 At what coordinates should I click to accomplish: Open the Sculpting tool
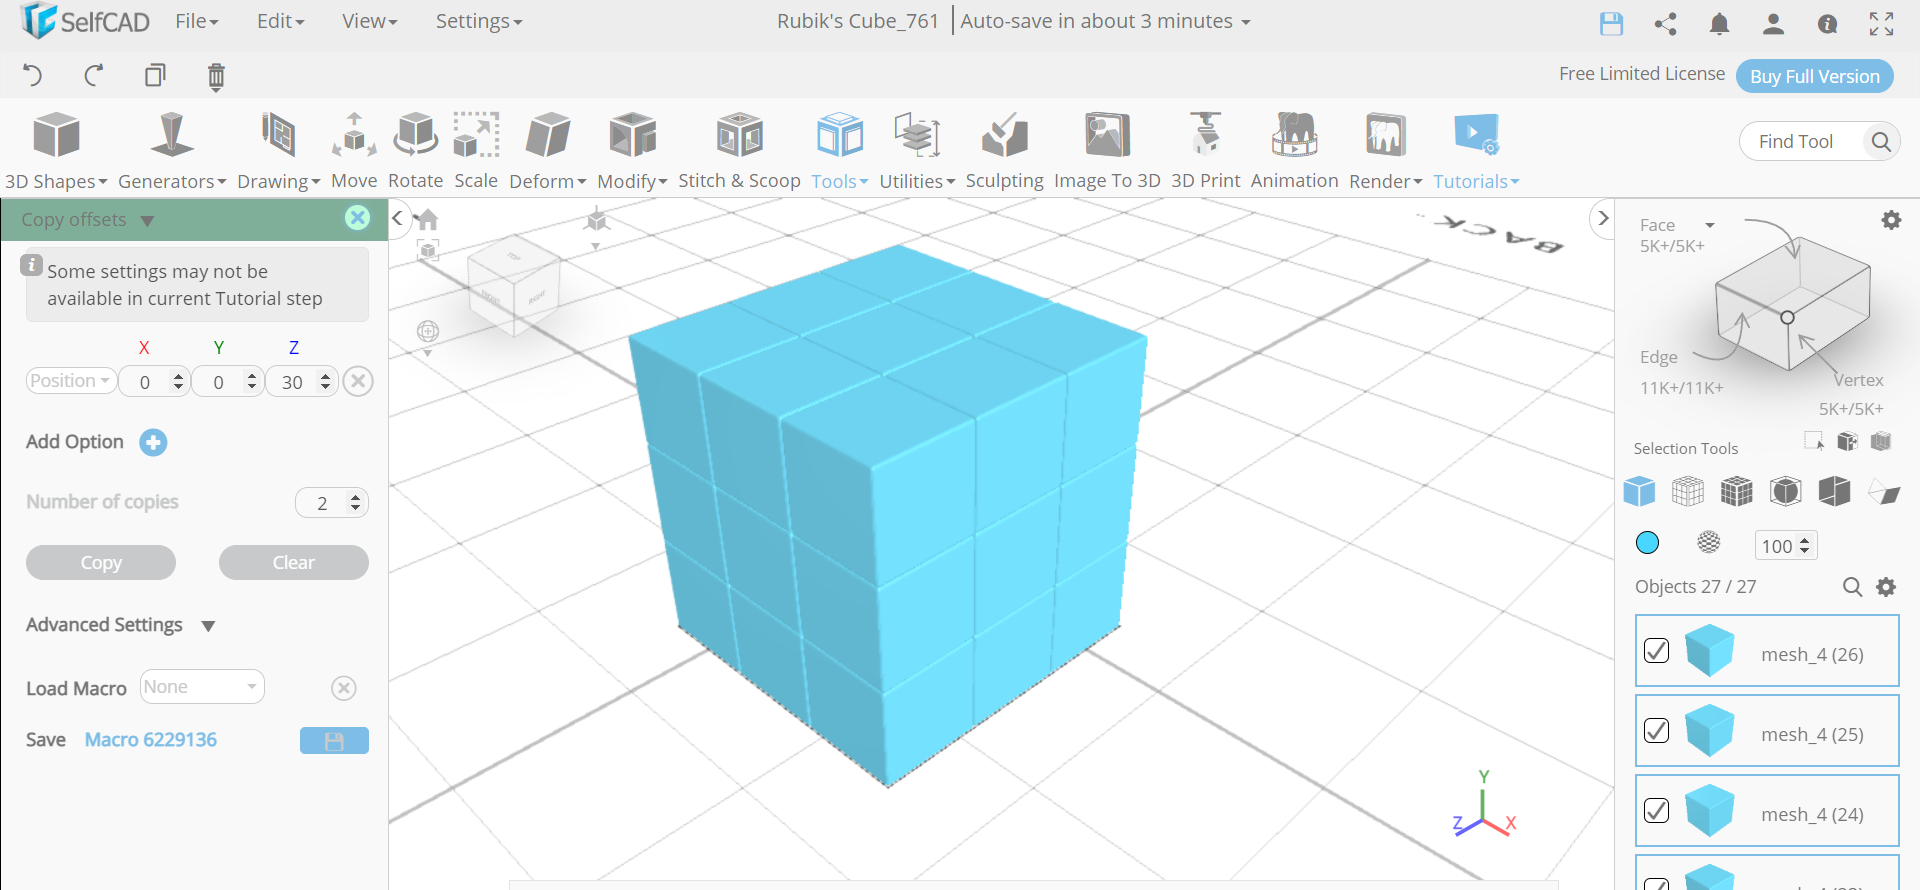point(1004,152)
